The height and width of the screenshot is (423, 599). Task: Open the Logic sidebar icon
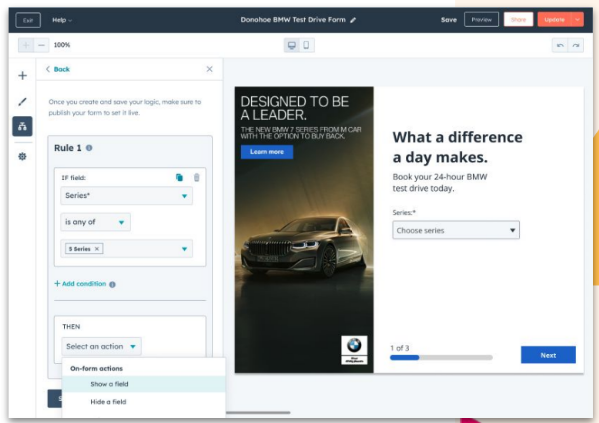click(x=22, y=126)
